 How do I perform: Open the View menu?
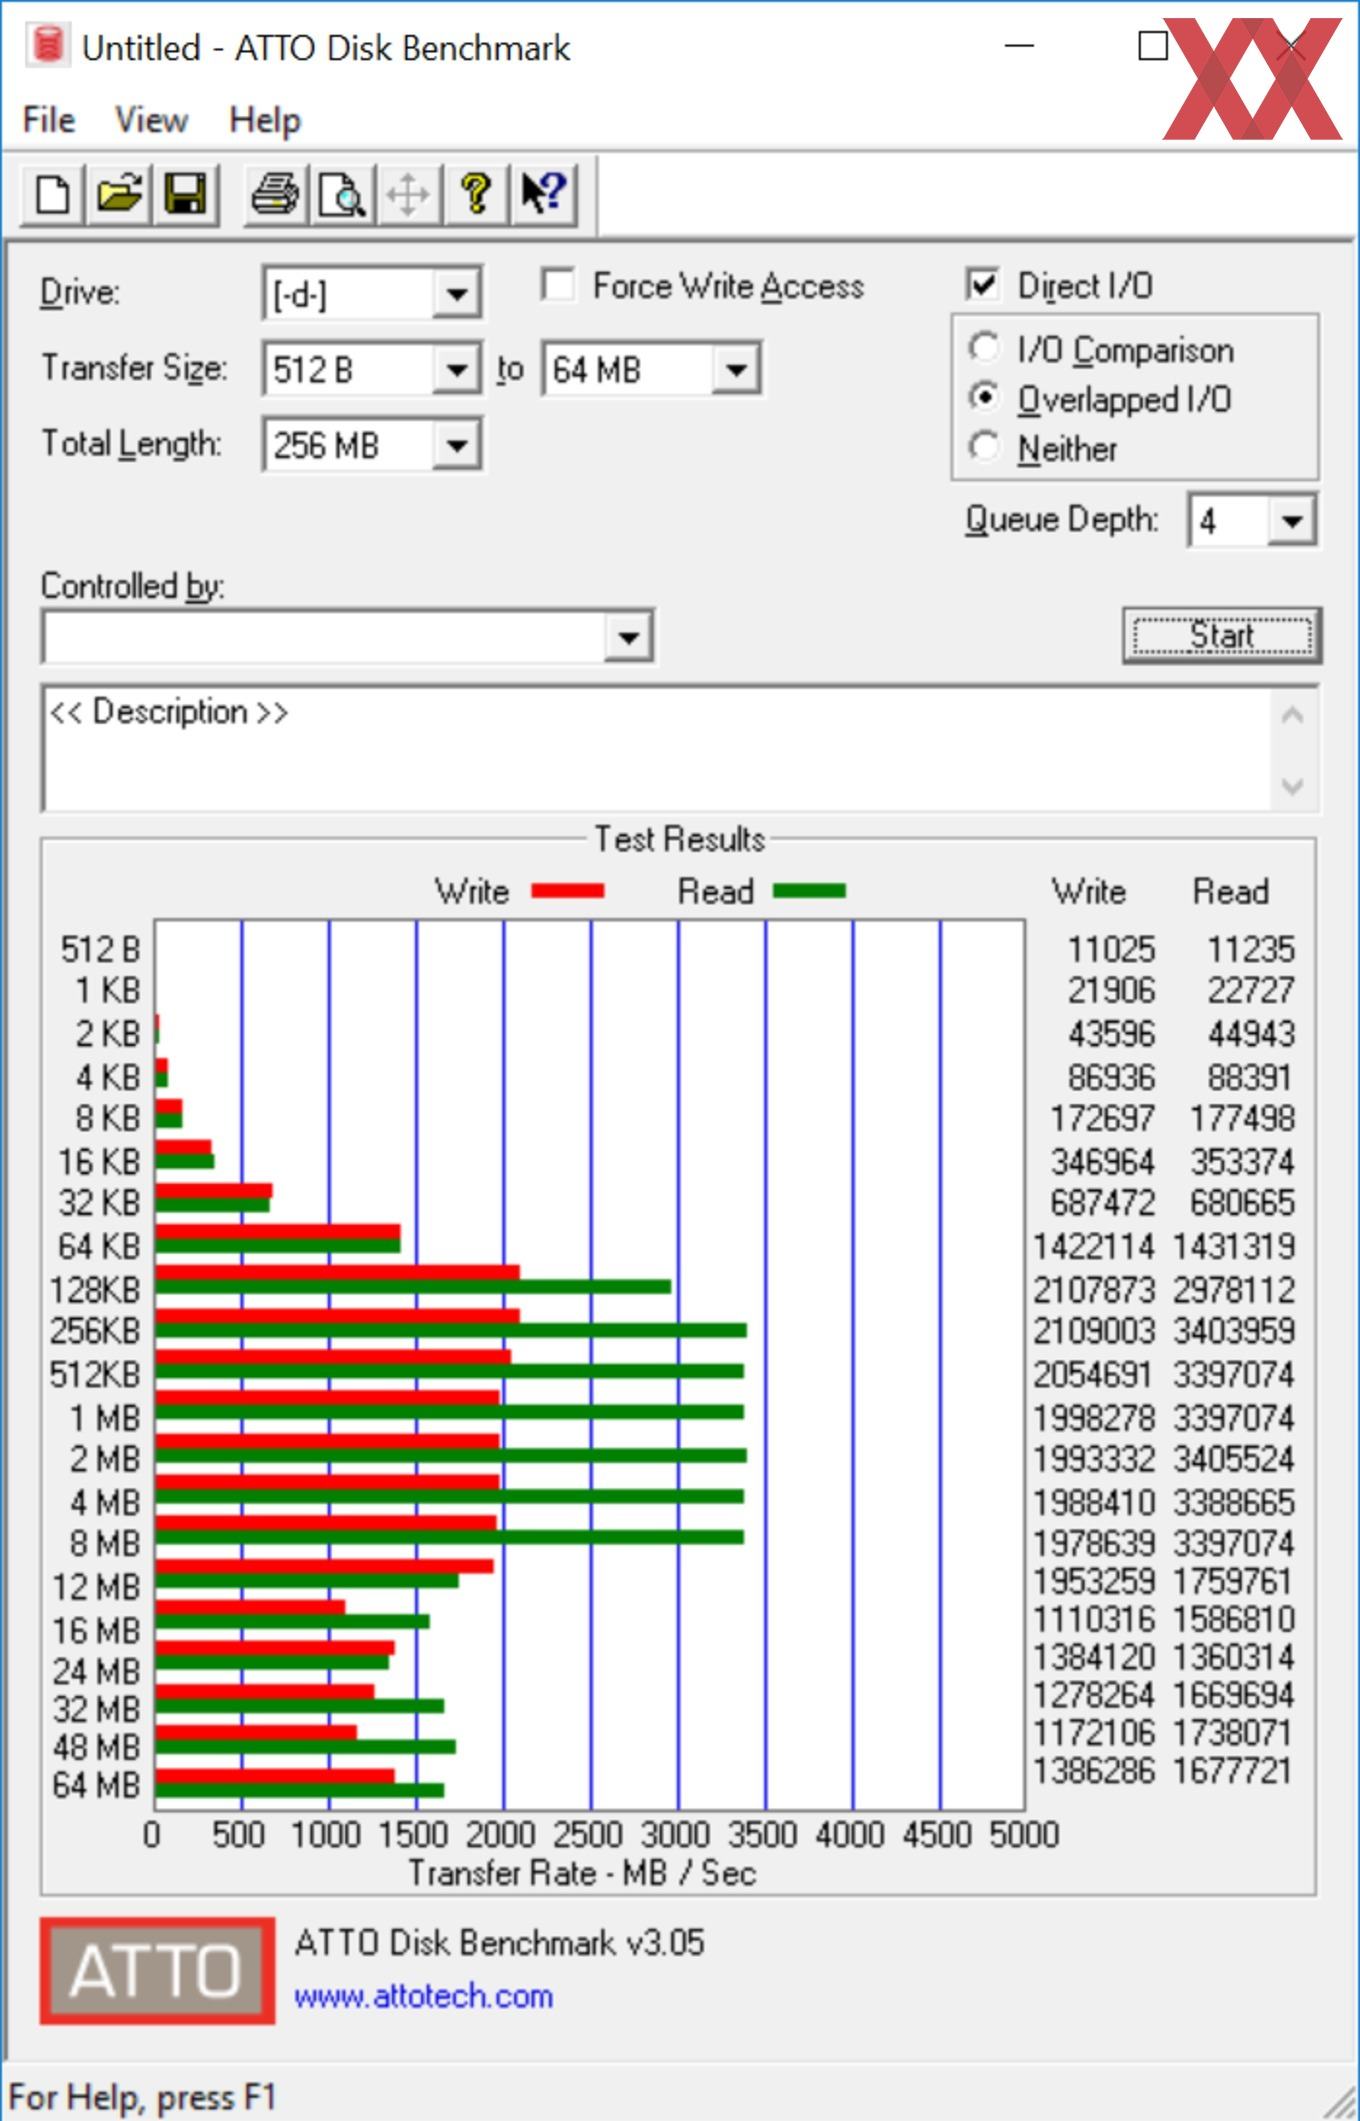point(151,120)
